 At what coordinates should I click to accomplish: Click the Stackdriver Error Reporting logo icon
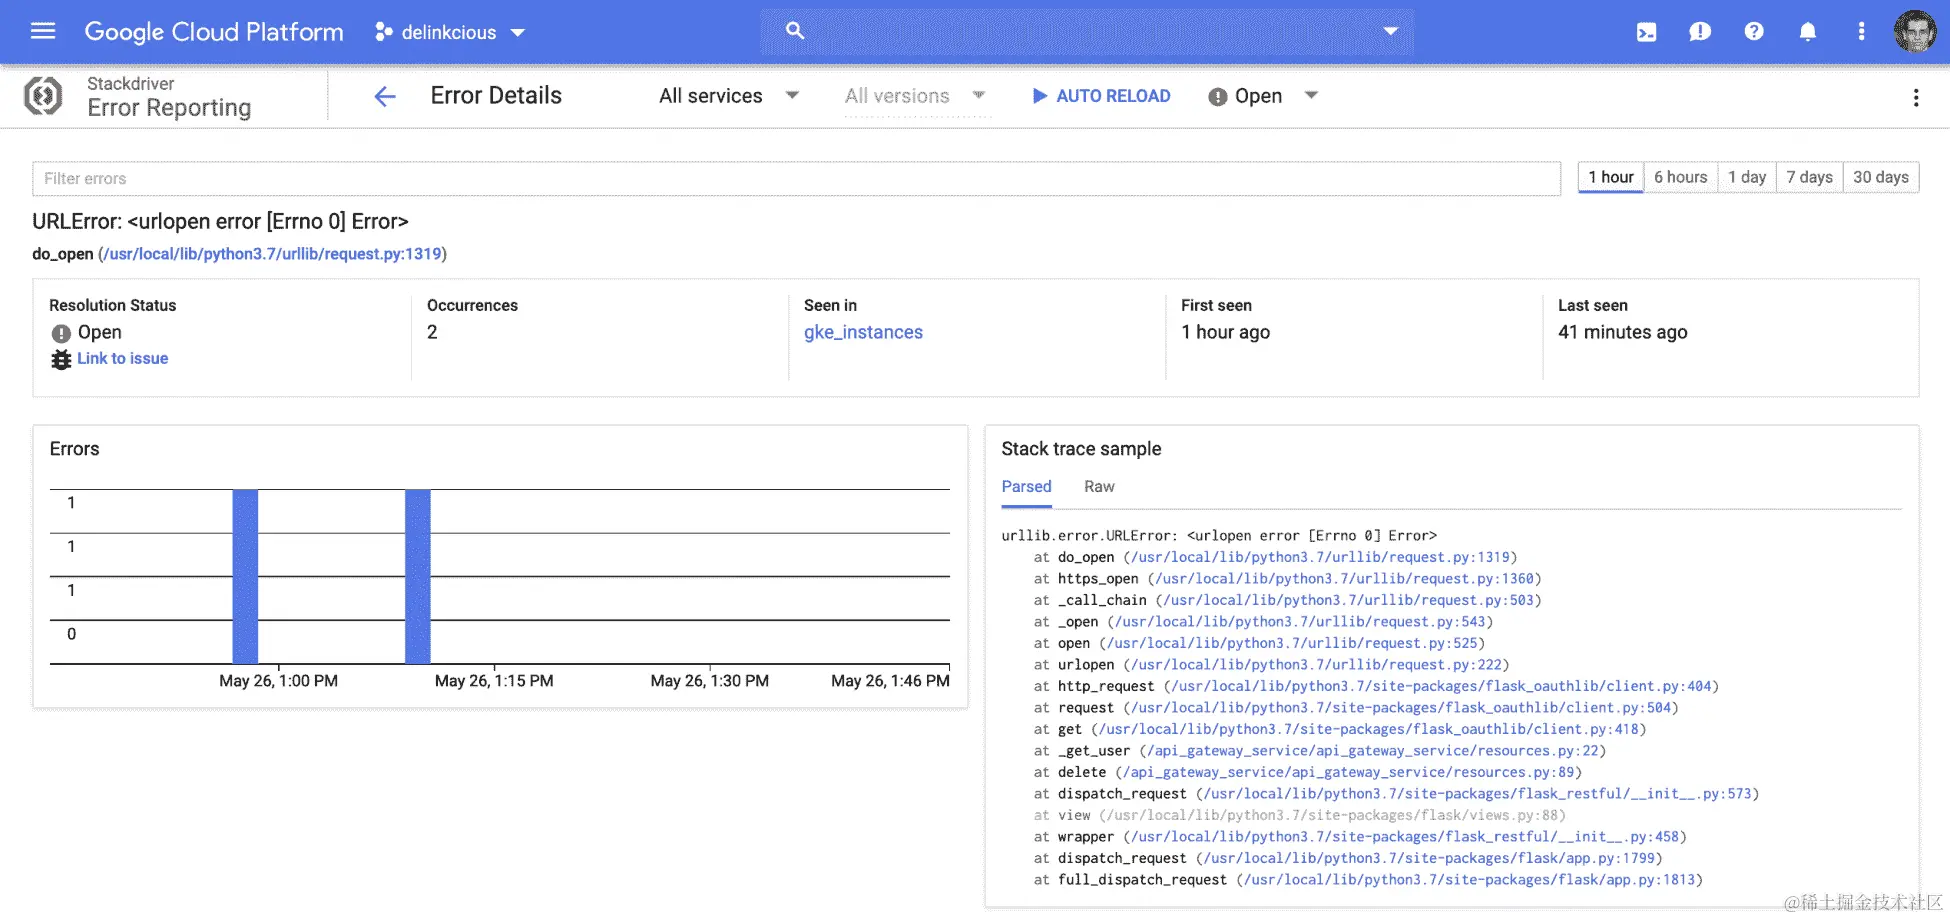pos(43,96)
